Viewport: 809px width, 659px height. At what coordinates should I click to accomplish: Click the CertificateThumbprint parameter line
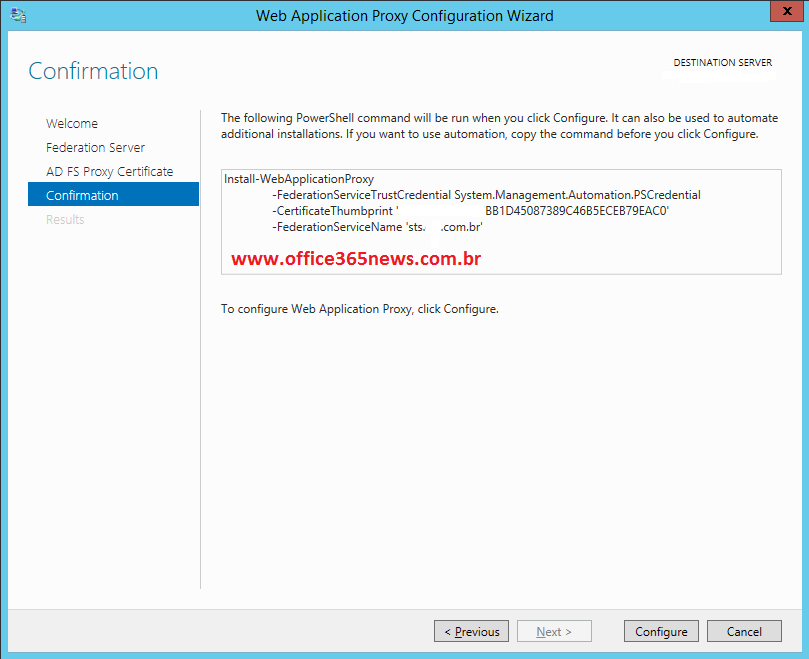coord(470,211)
